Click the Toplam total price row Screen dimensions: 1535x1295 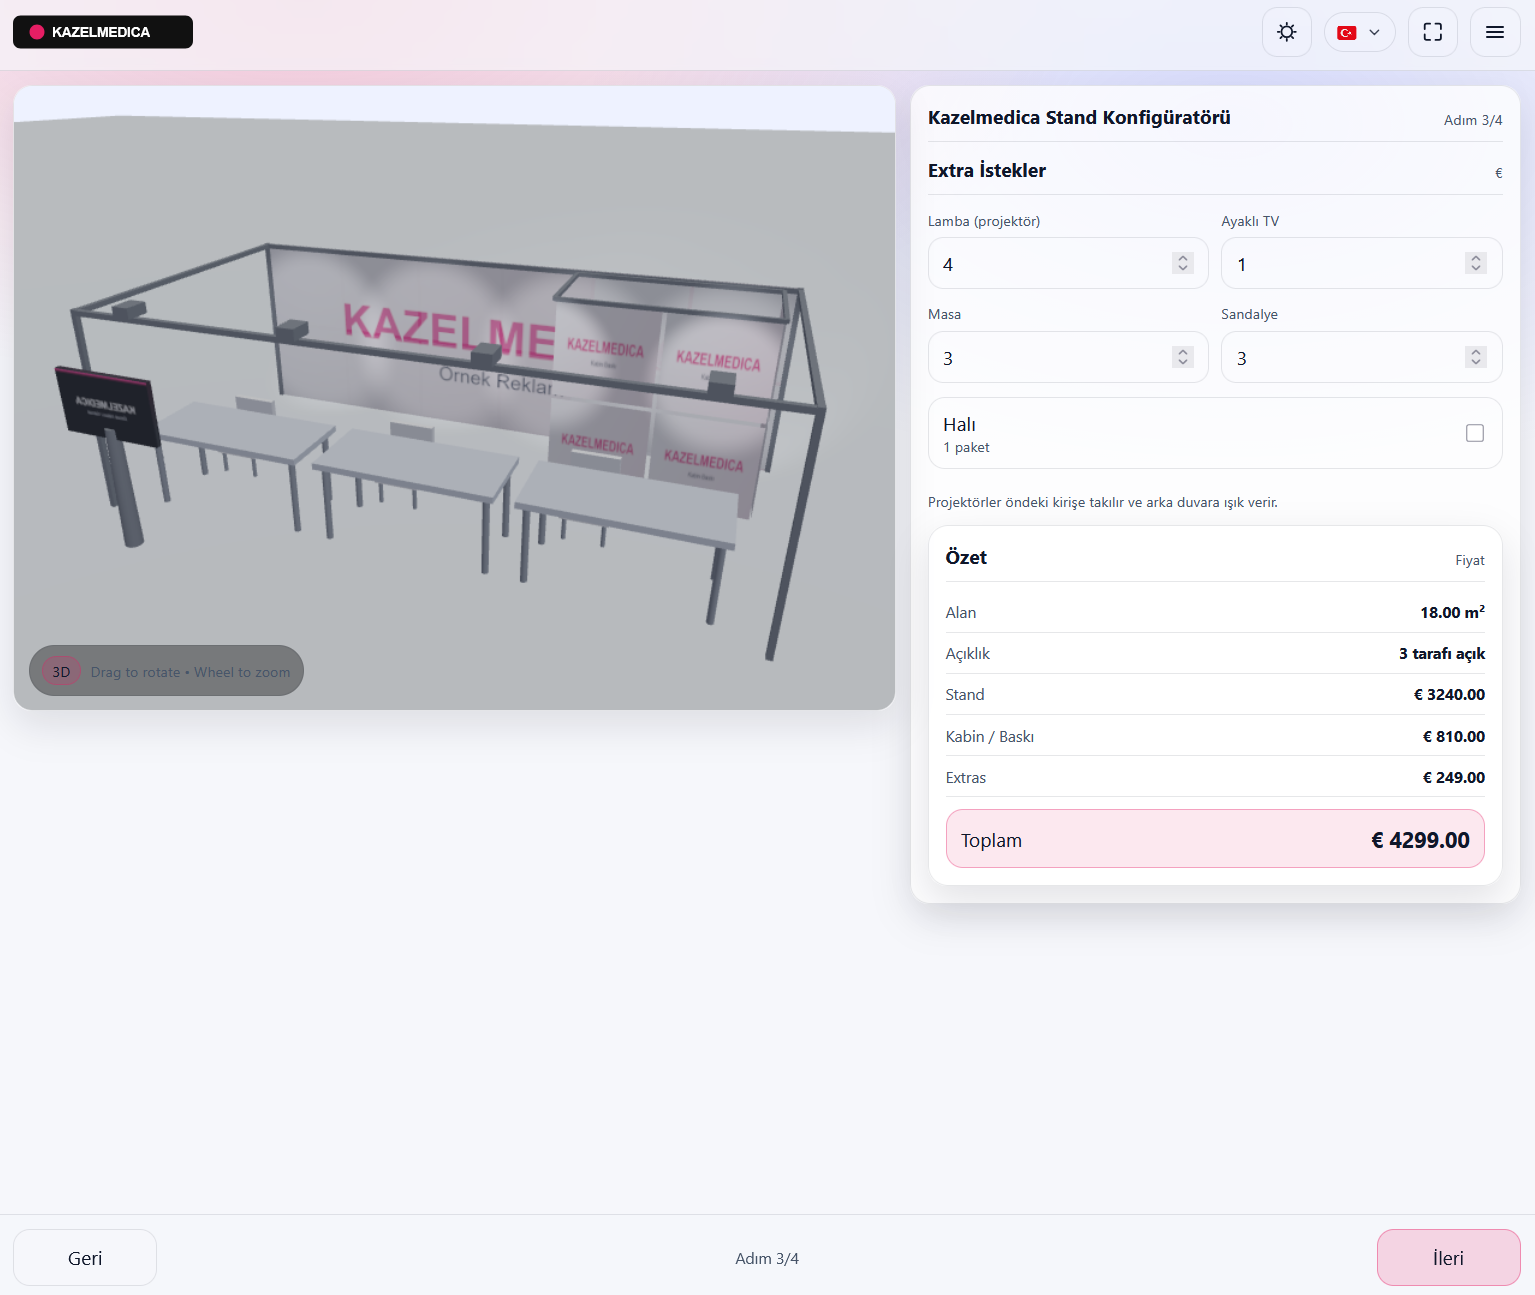point(1214,839)
